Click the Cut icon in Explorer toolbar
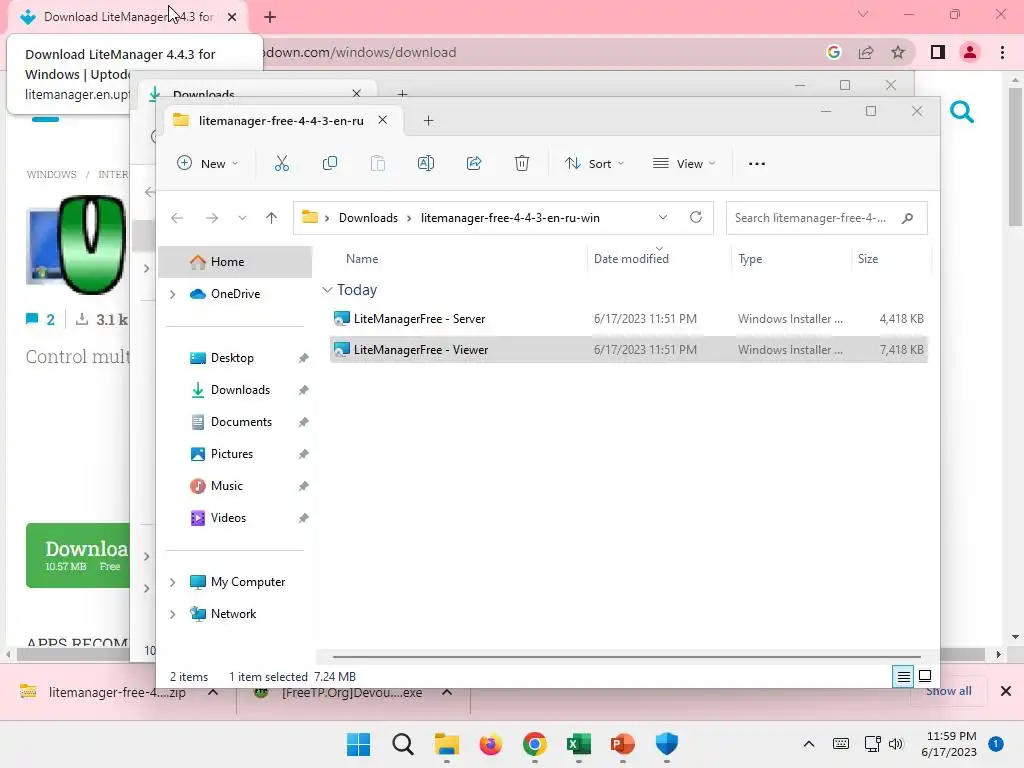The height and width of the screenshot is (768, 1024). coord(281,163)
